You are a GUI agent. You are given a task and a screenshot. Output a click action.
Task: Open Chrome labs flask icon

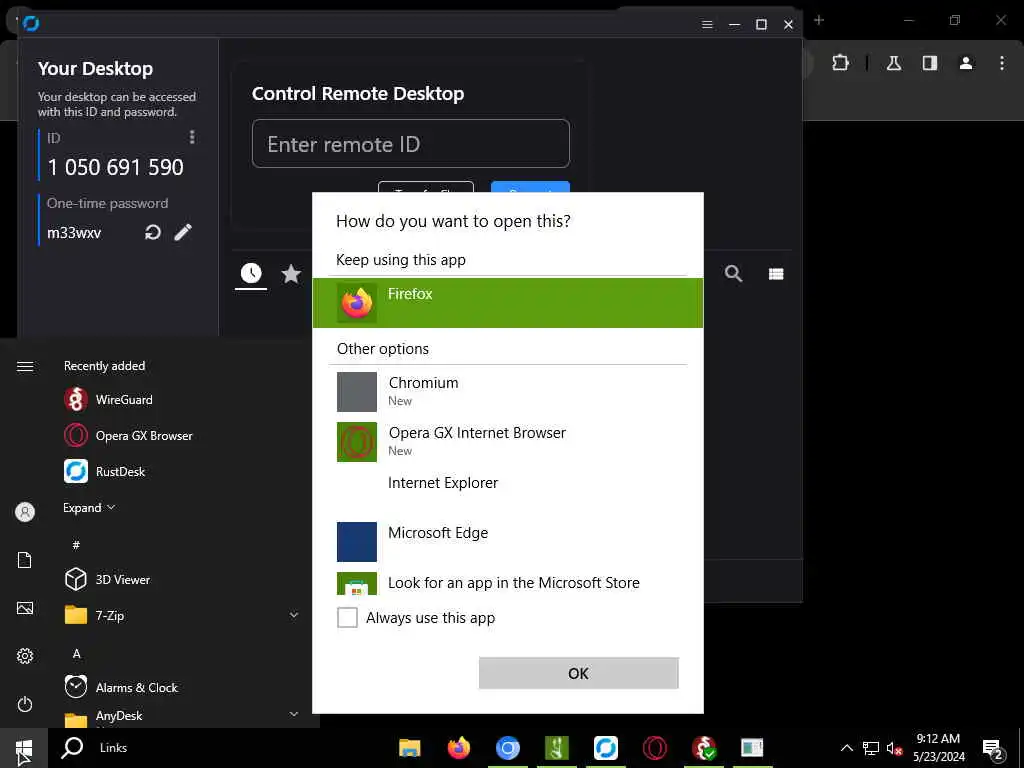(x=894, y=63)
